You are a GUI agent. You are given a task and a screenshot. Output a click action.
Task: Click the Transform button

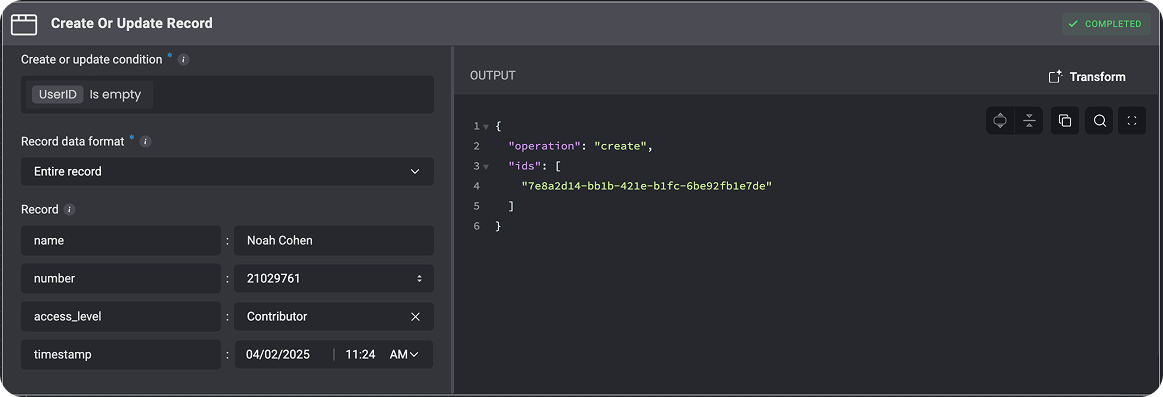(1087, 76)
